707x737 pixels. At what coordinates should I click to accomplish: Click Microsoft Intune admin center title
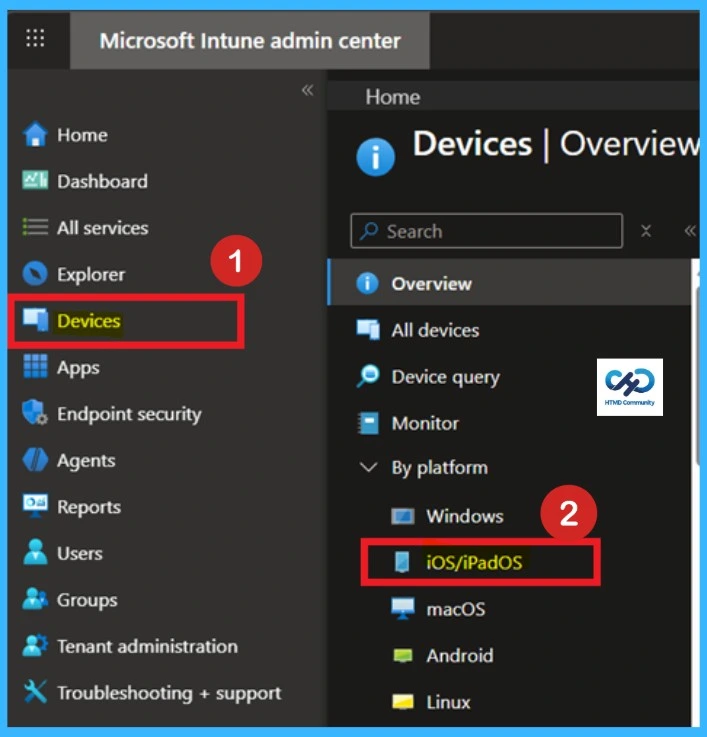[250, 41]
